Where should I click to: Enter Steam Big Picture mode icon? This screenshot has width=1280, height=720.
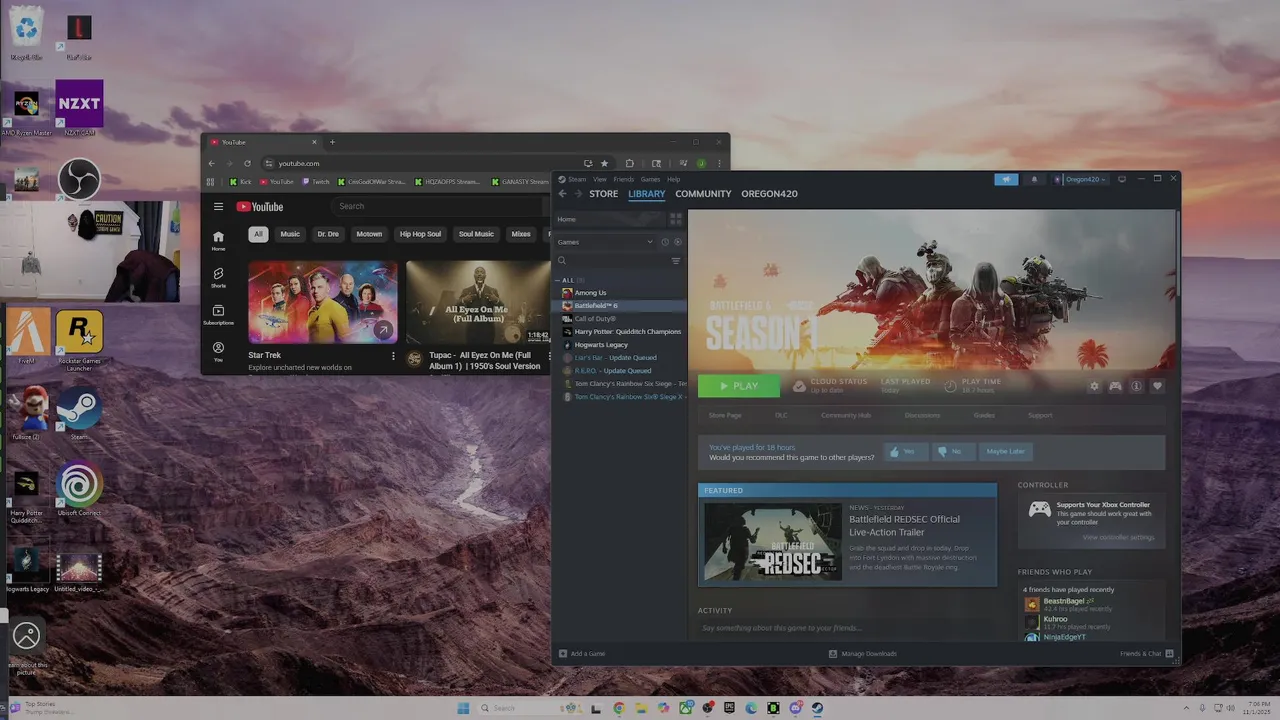tap(1122, 179)
